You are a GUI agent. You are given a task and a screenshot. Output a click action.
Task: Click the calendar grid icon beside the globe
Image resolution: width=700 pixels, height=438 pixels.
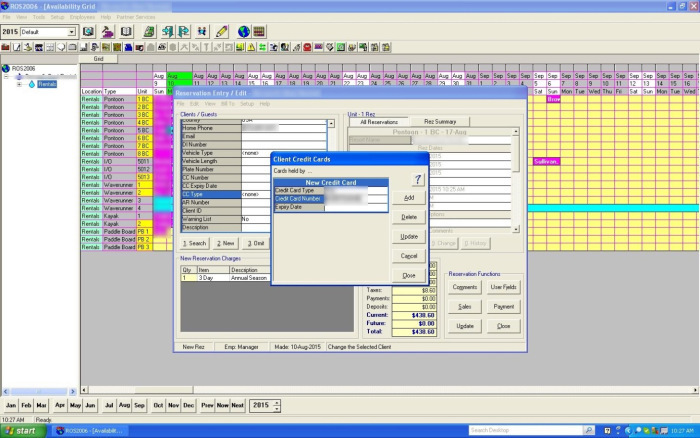(x=259, y=32)
